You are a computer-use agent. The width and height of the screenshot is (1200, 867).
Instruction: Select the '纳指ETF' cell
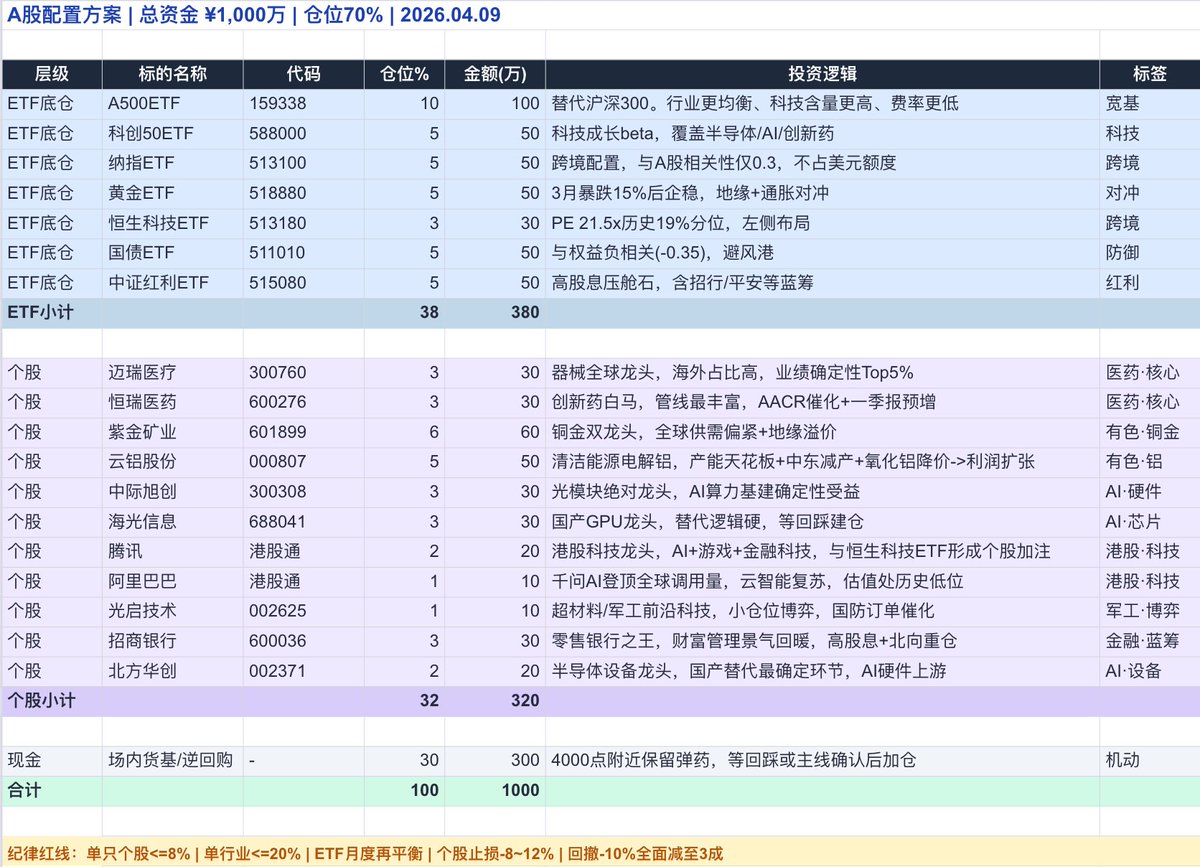click(172, 163)
